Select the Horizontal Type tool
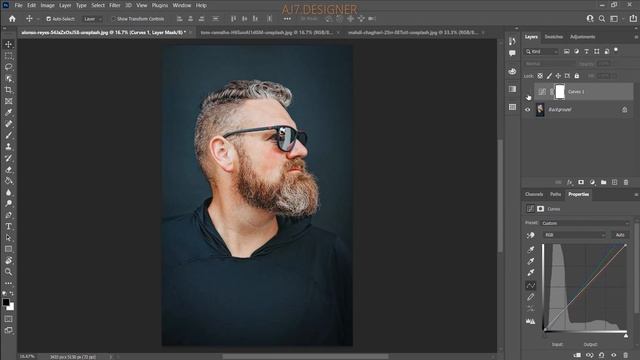 [x=9, y=226]
